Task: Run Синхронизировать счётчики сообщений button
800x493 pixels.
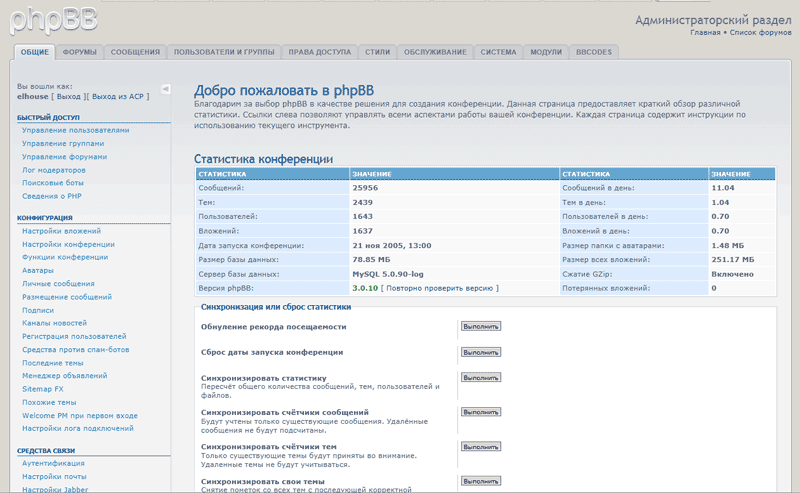Action: pyautogui.click(x=481, y=412)
